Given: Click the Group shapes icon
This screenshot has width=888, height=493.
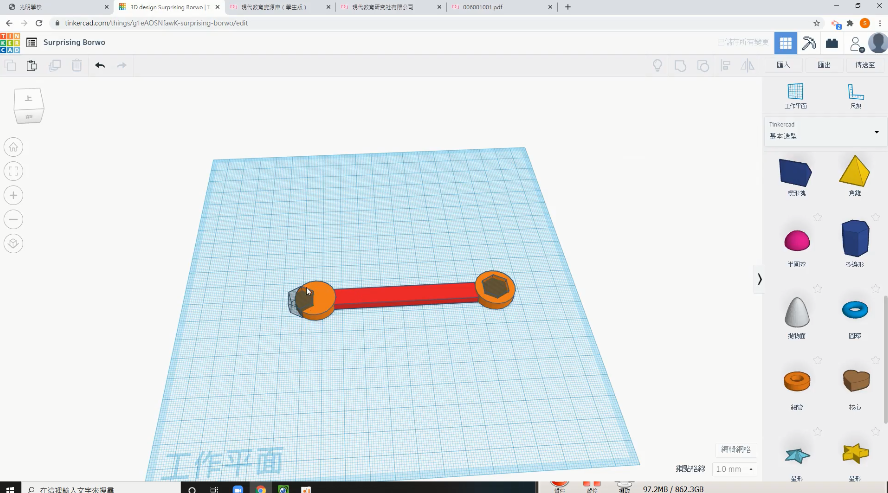Looking at the screenshot, I should click(x=680, y=66).
